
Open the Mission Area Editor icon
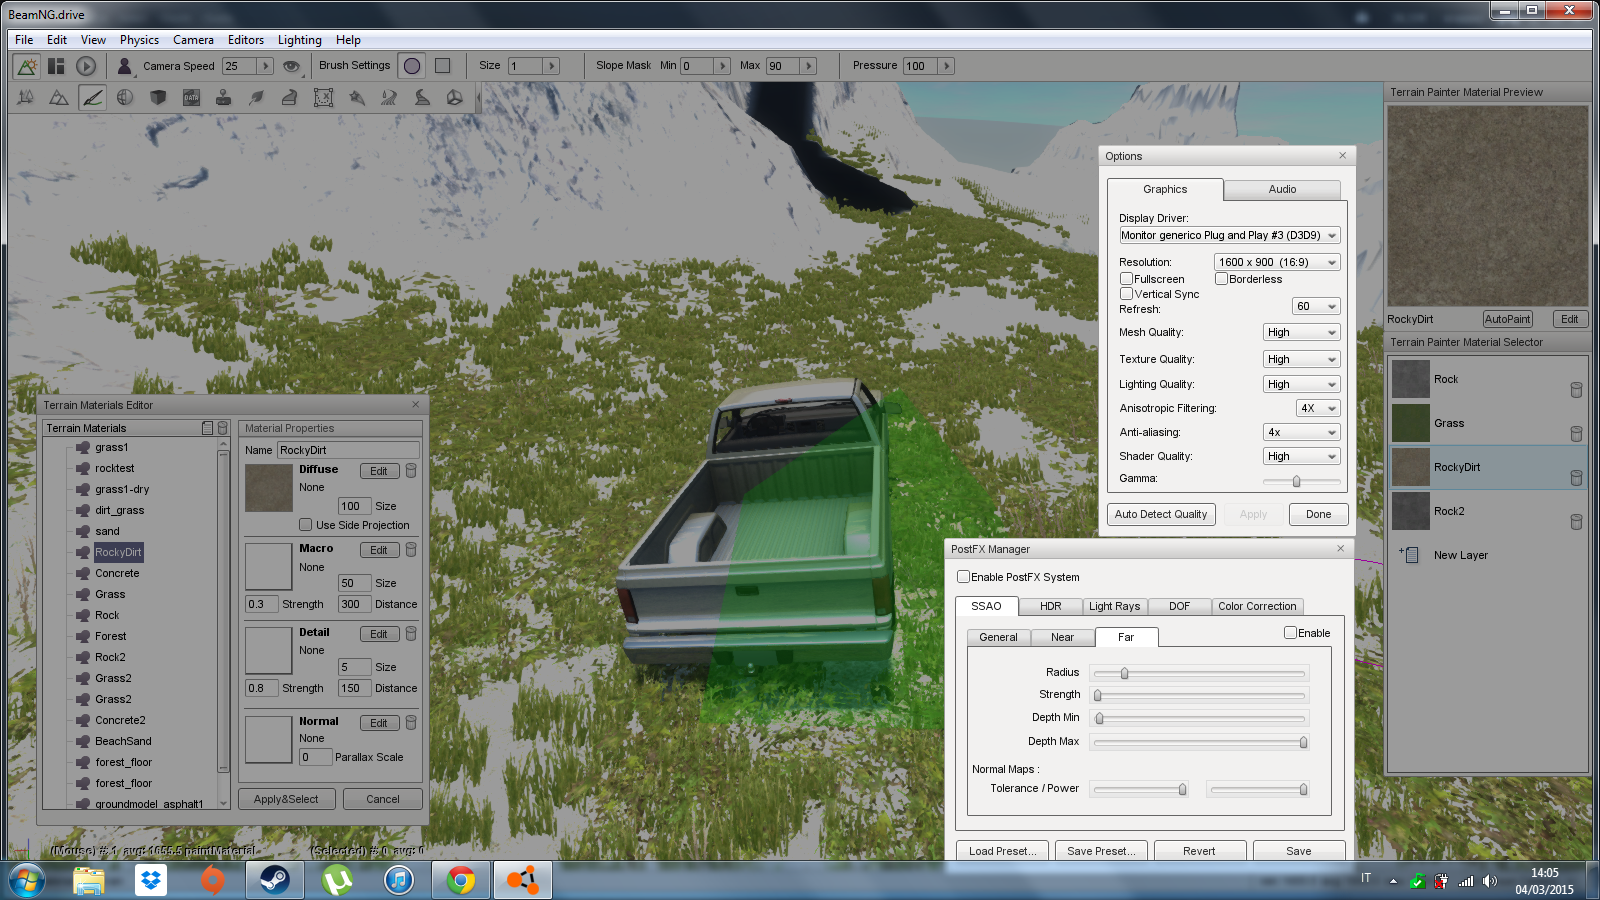[x=323, y=97]
